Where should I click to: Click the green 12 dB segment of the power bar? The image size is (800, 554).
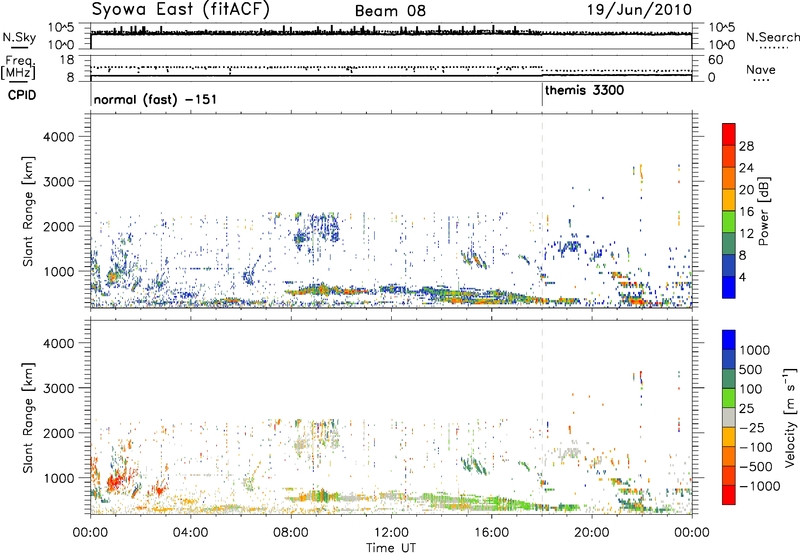(729, 222)
